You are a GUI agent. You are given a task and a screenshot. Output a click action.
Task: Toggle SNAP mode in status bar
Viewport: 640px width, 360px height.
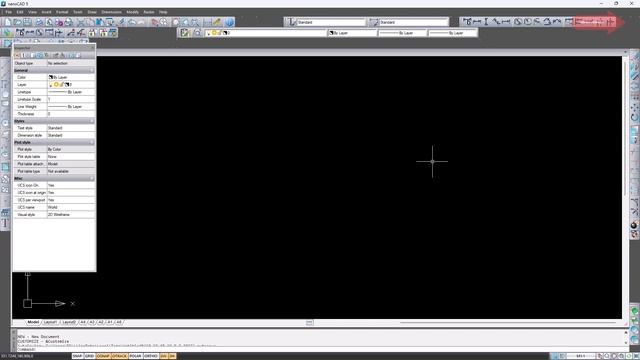click(78, 356)
